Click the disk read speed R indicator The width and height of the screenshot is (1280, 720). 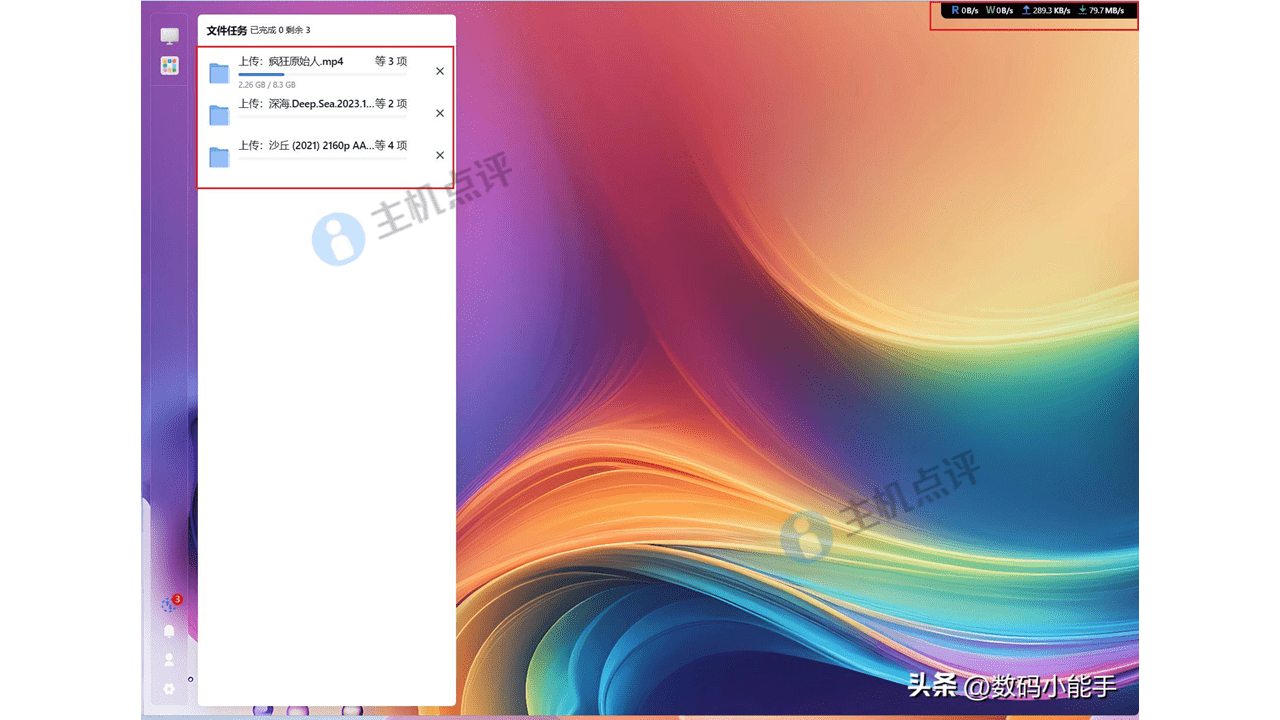coord(964,11)
